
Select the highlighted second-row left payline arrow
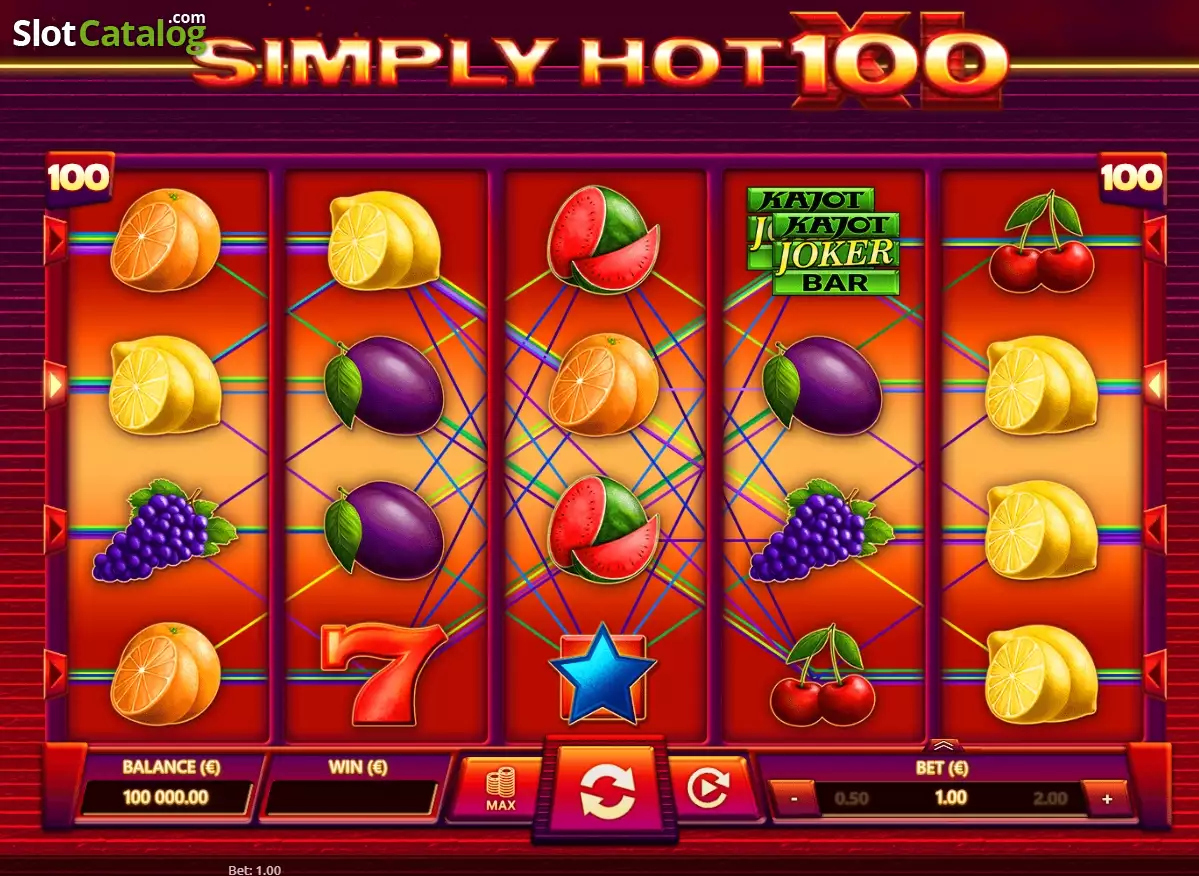click(x=56, y=384)
